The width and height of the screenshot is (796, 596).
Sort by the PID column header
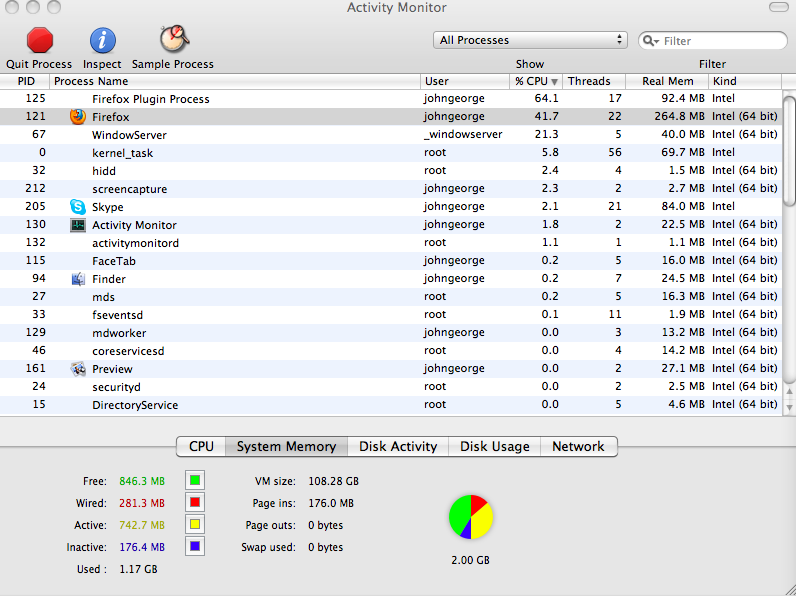[25, 81]
